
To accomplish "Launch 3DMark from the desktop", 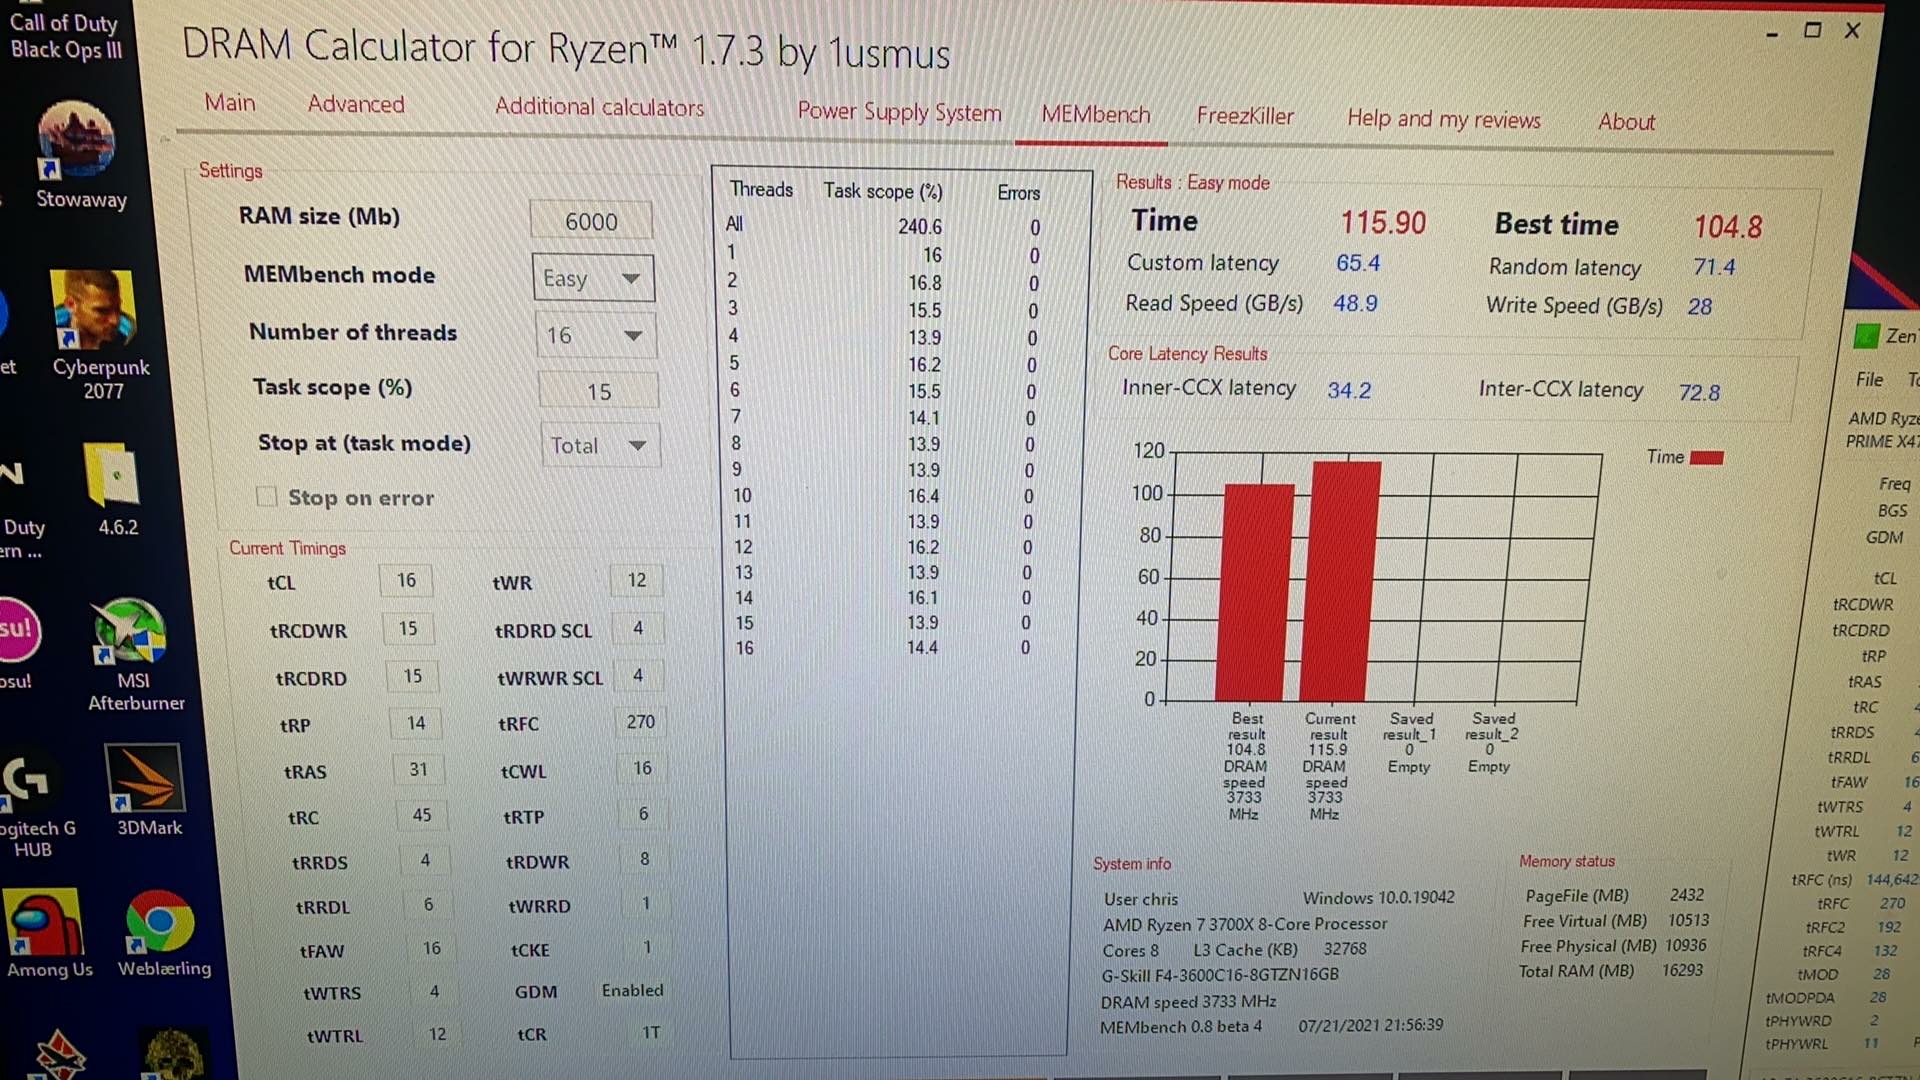I will [147, 790].
